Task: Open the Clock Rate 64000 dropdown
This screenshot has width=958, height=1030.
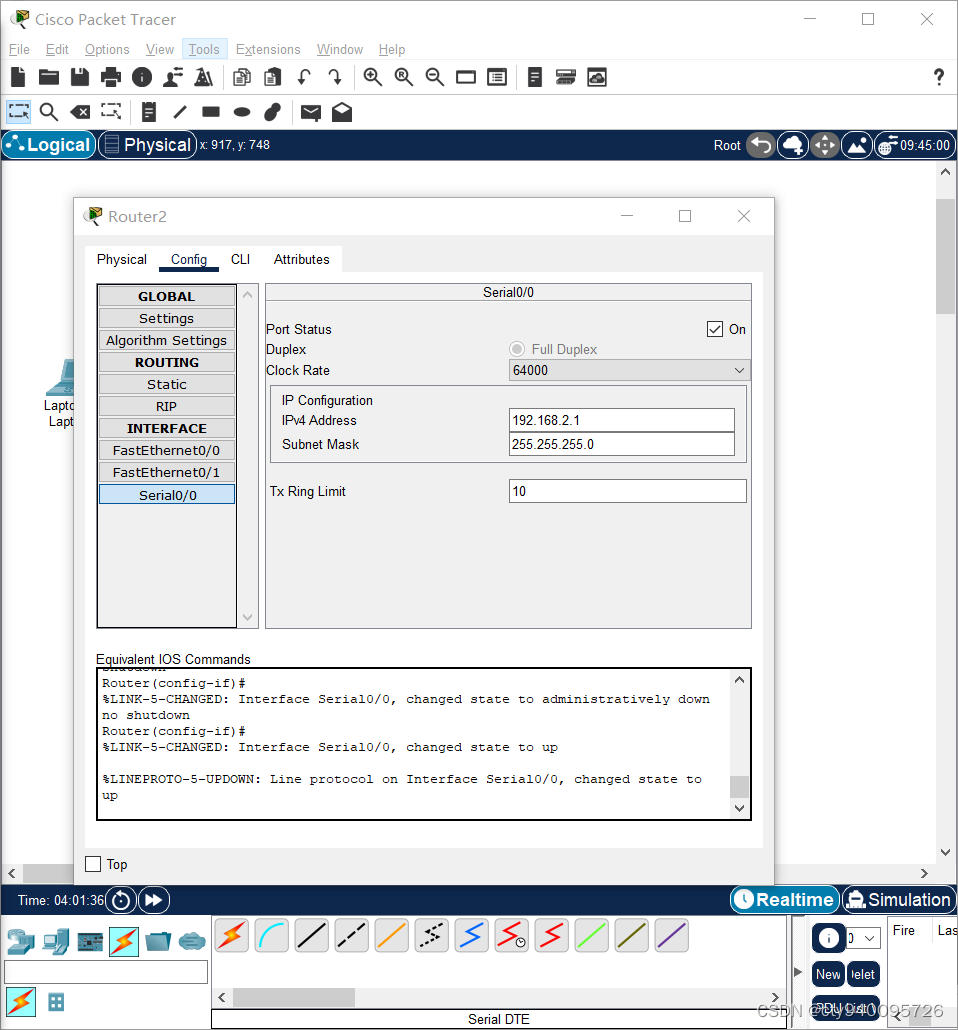Action: coord(629,370)
